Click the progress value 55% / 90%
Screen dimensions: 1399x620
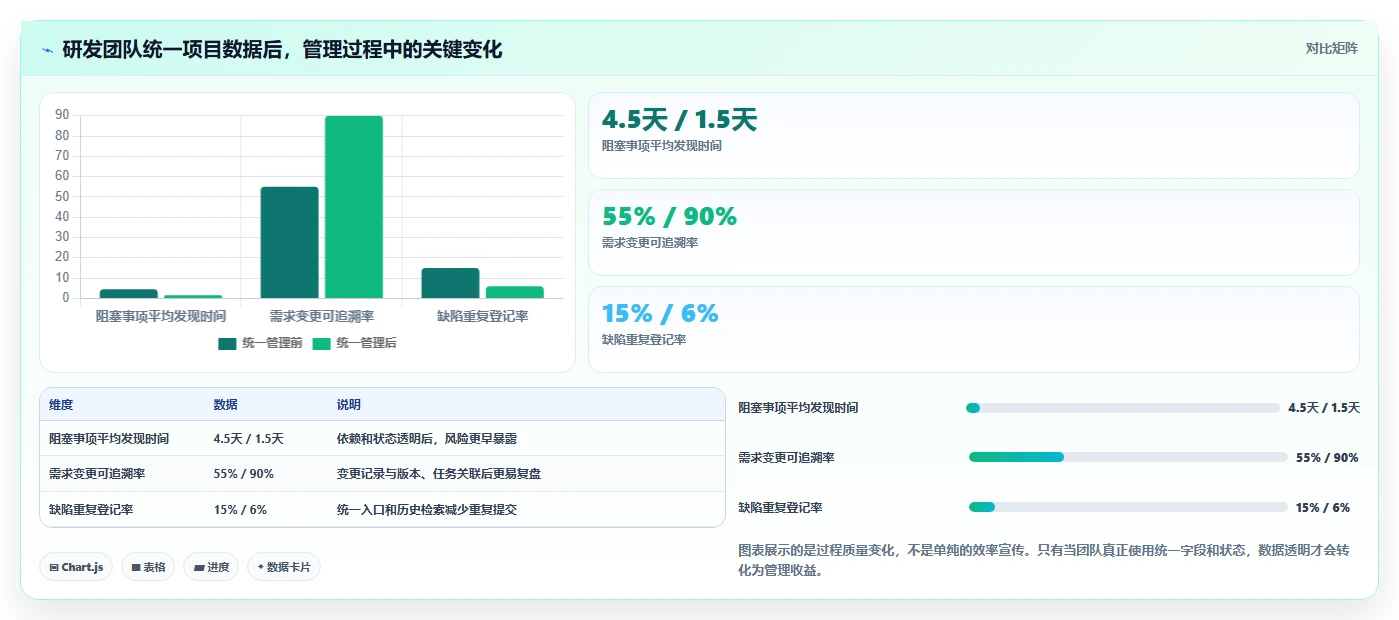pyautogui.click(x=1327, y=457)
